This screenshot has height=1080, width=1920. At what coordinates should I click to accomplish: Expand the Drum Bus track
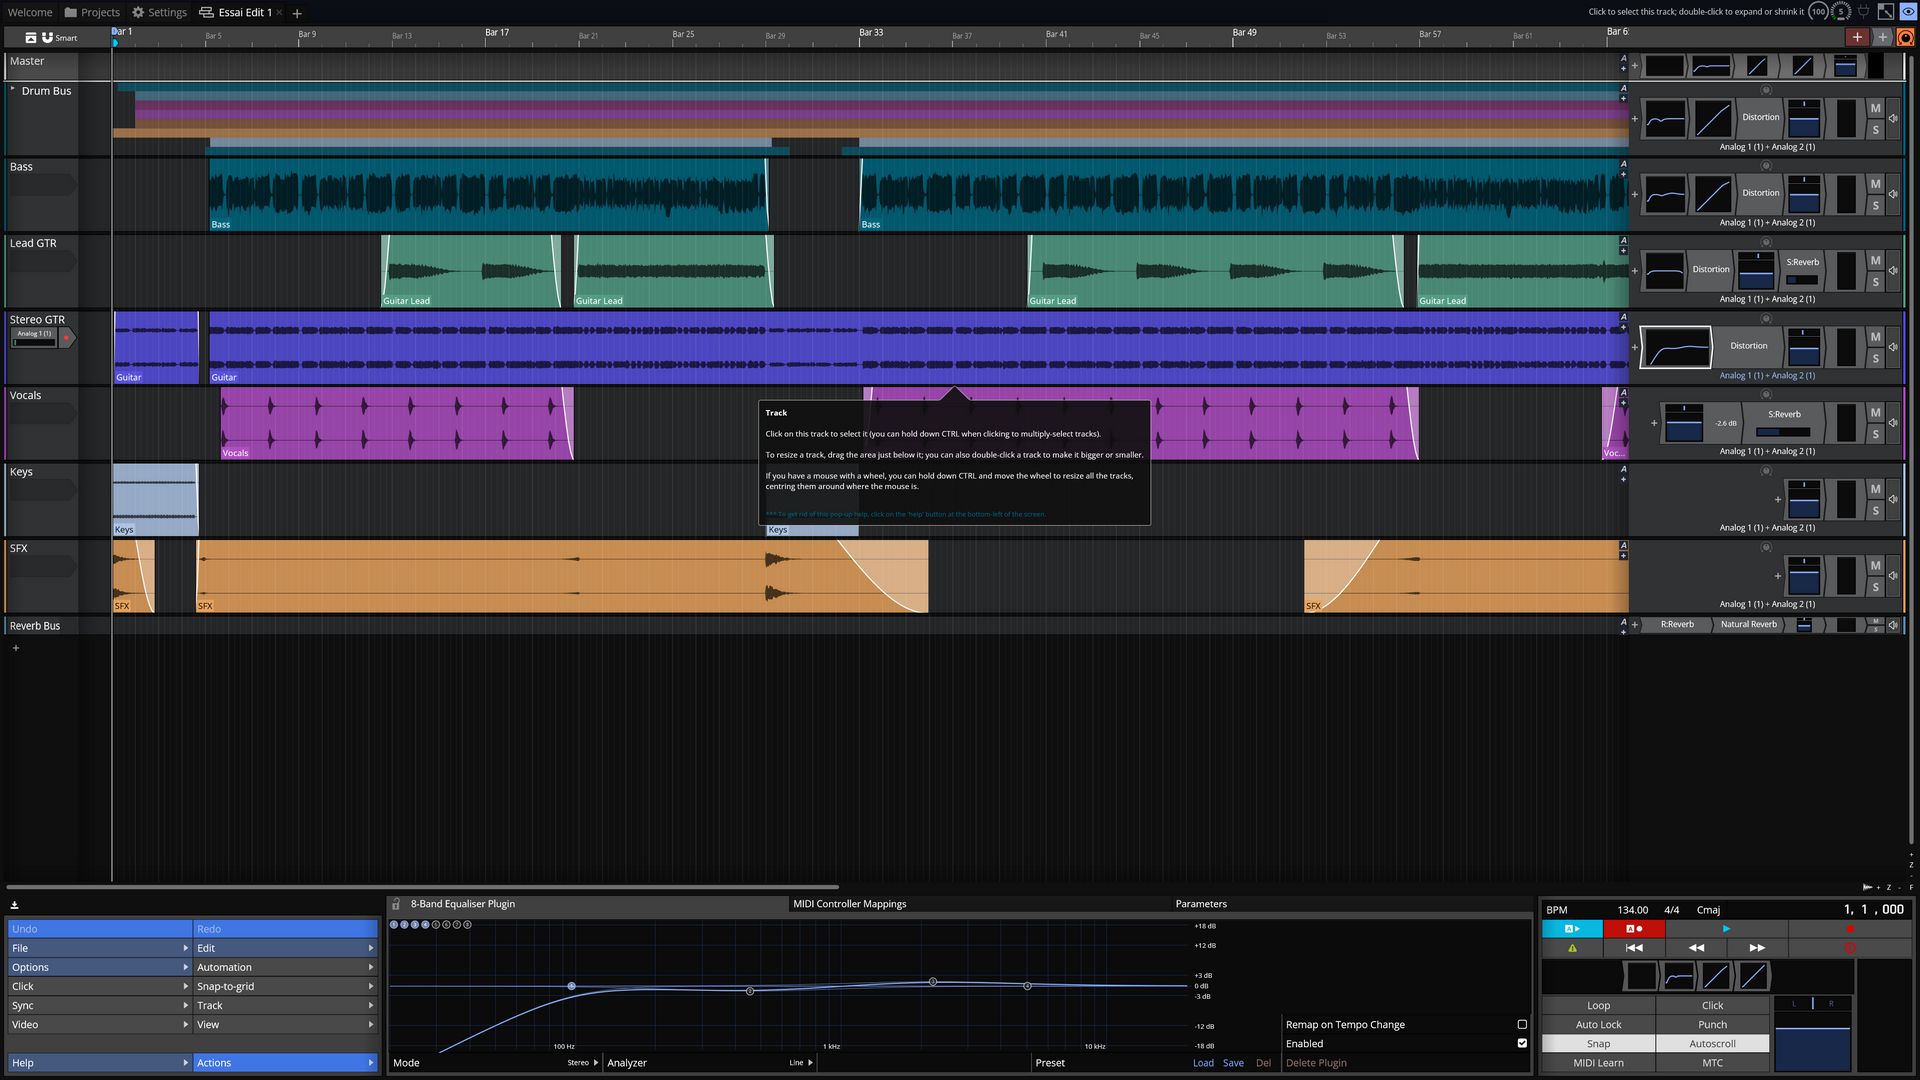(x=12, y=90)
